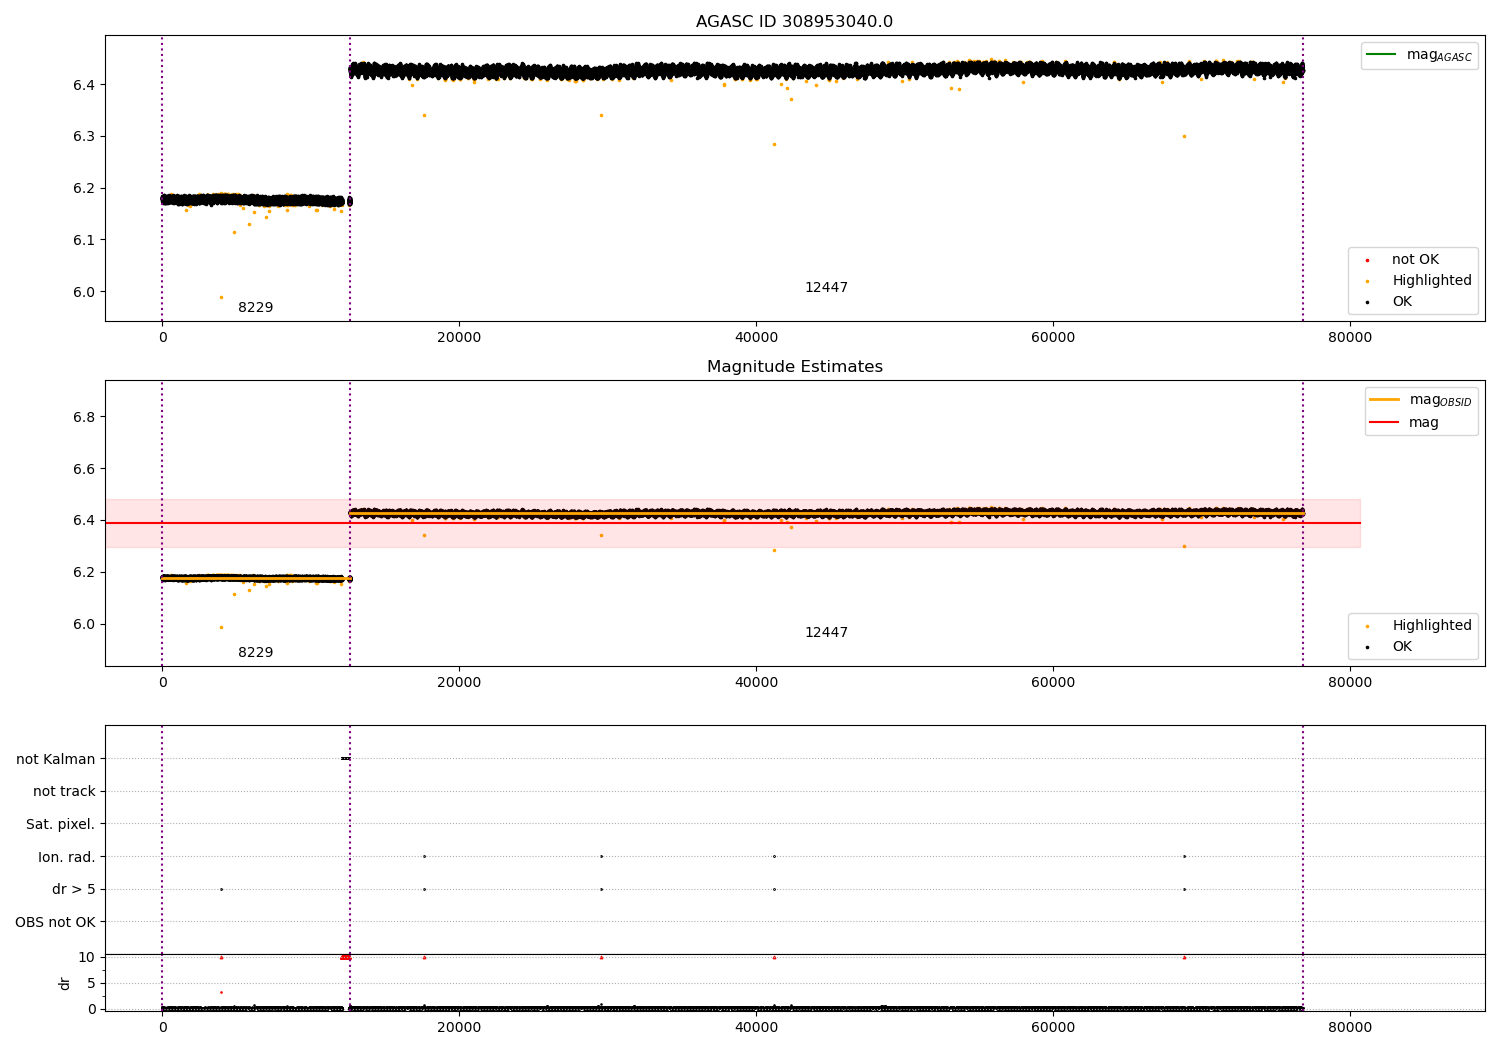
Task: Click the '12447' obsid label in middle plot
Action: [x=826, y=633]
